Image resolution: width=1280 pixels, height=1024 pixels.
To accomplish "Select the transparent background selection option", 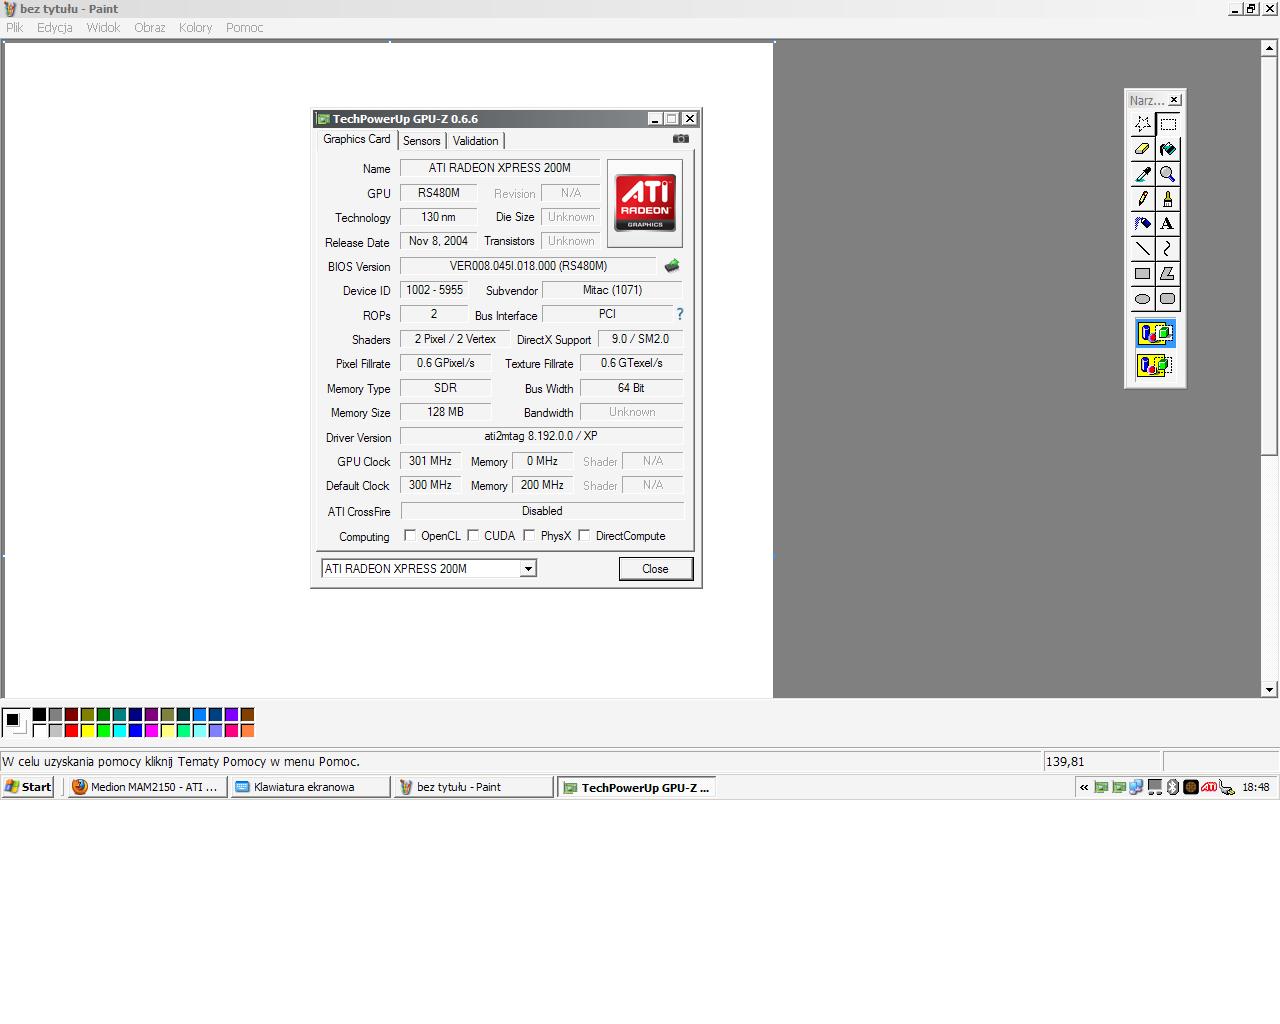I will tap(1155, 365).
